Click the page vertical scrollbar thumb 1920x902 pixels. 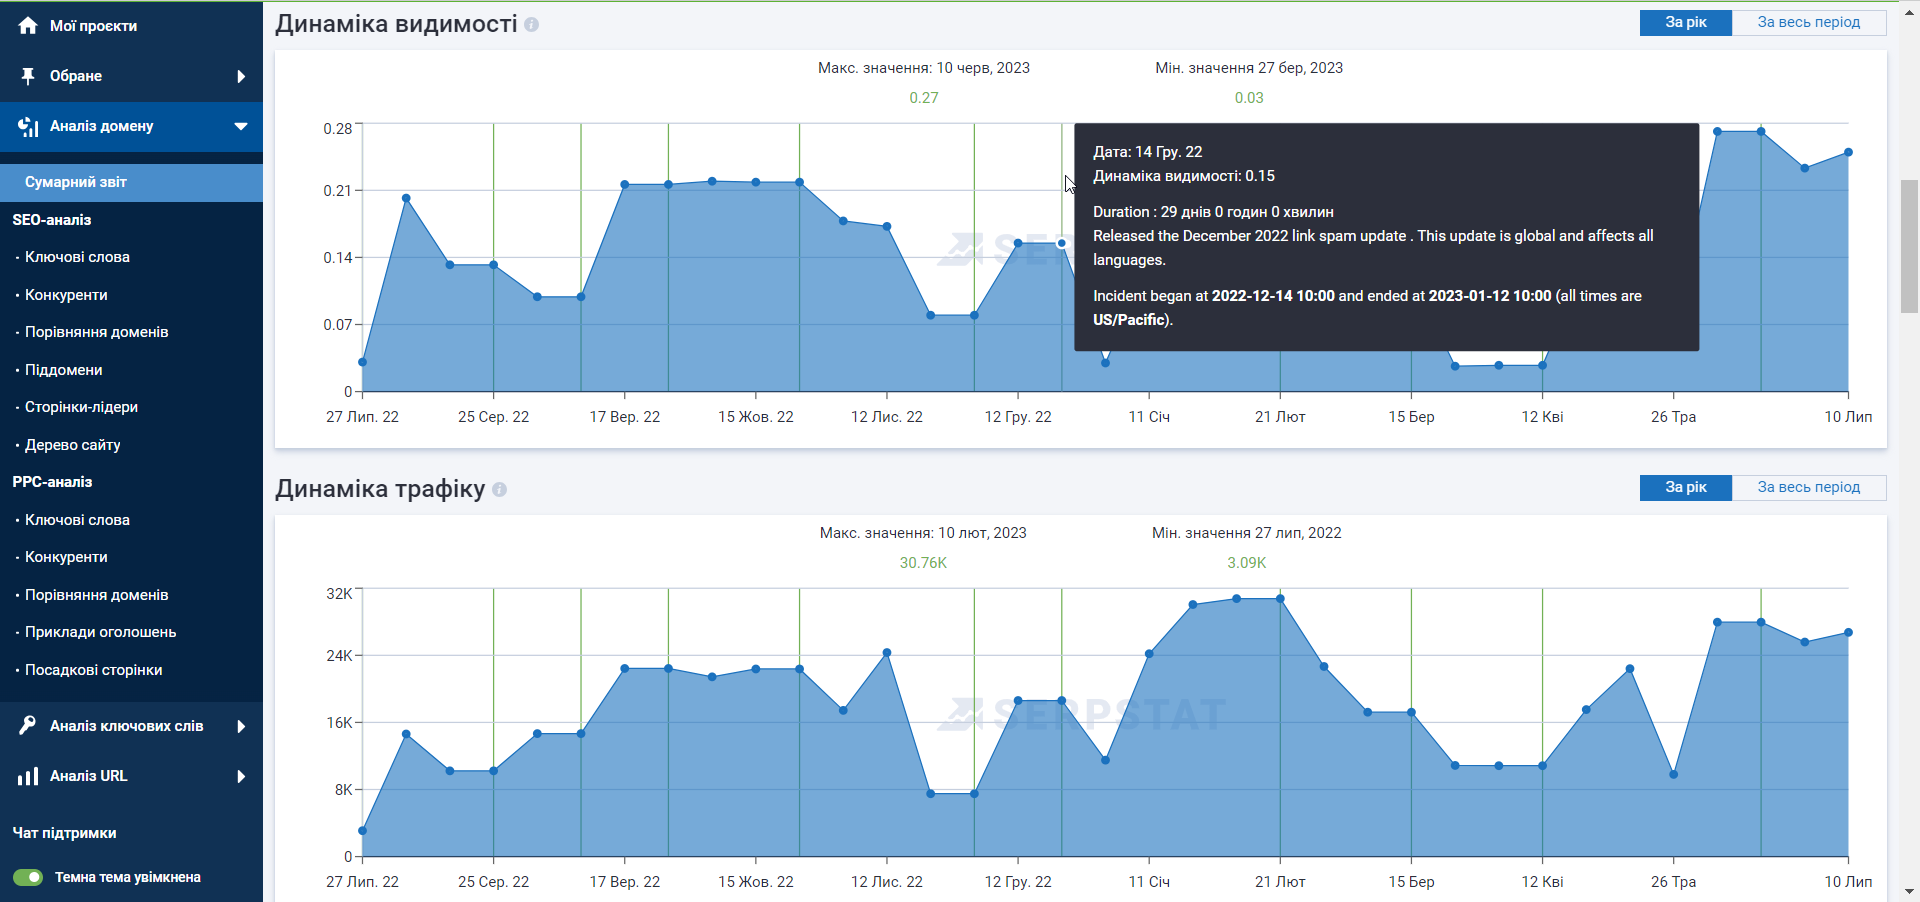[1909, 246]
